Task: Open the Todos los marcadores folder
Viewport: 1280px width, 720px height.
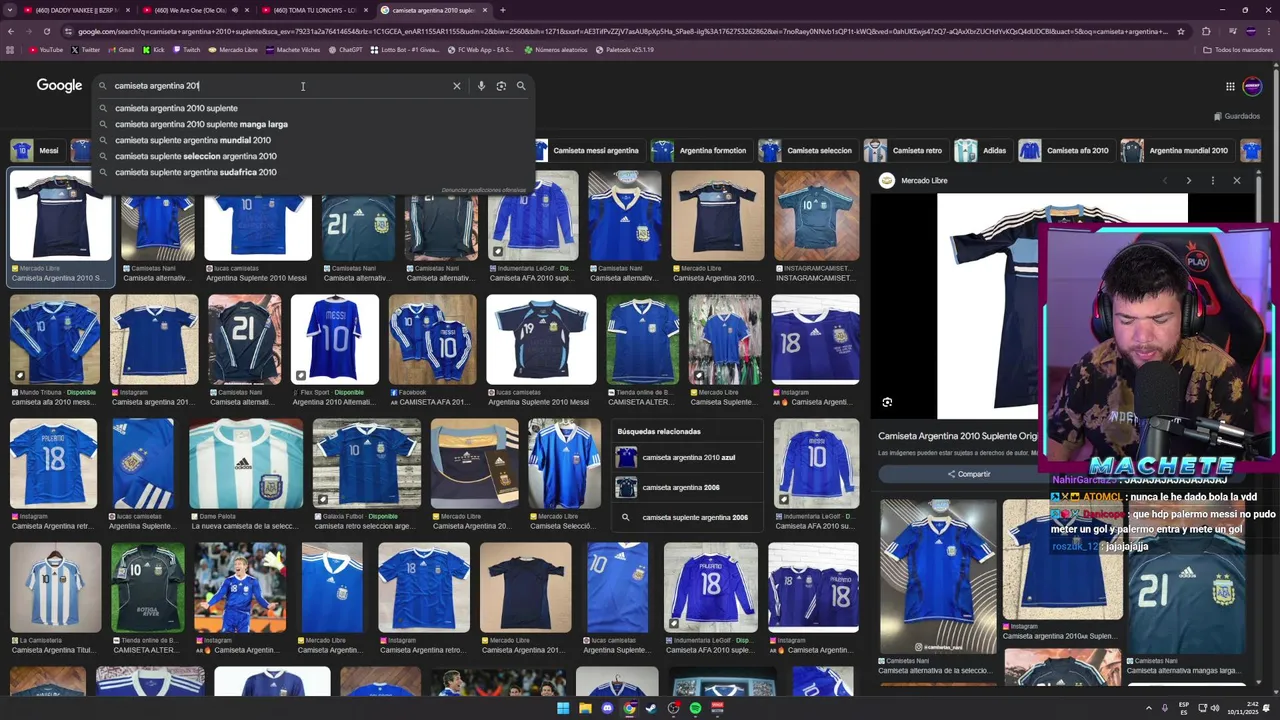Action: (x=1238, y=49)
